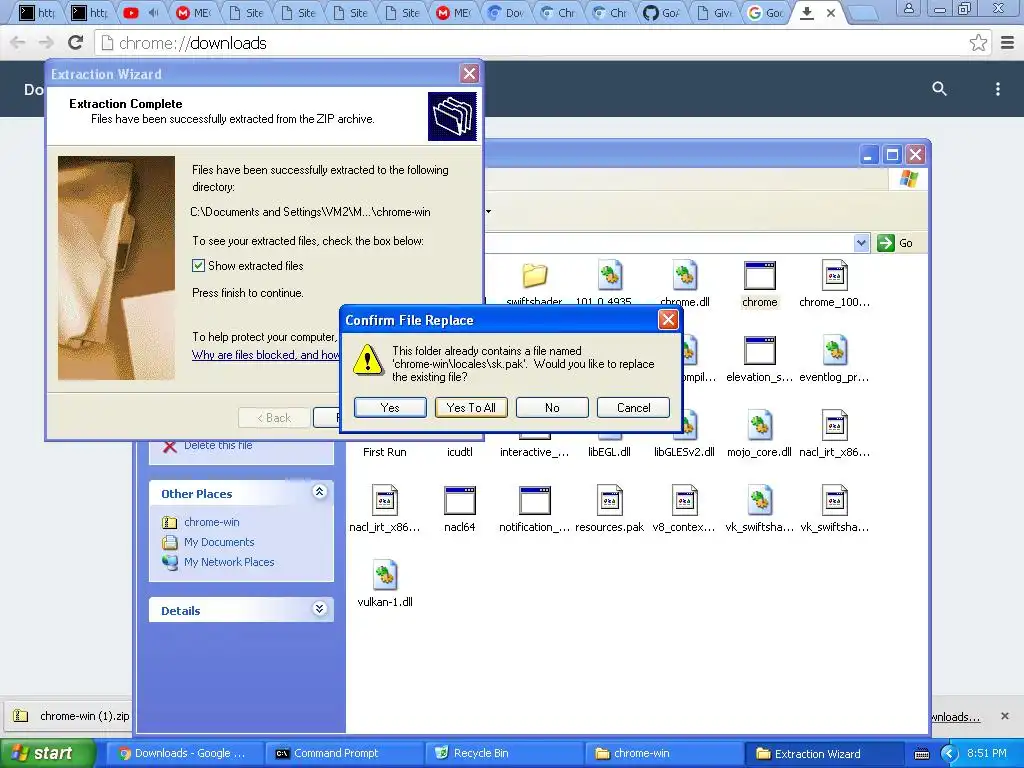Switch to Downloads - Google taskbar item
Image resolution: width=1024 pixels, height=768 pixels.
click(184, 754)
